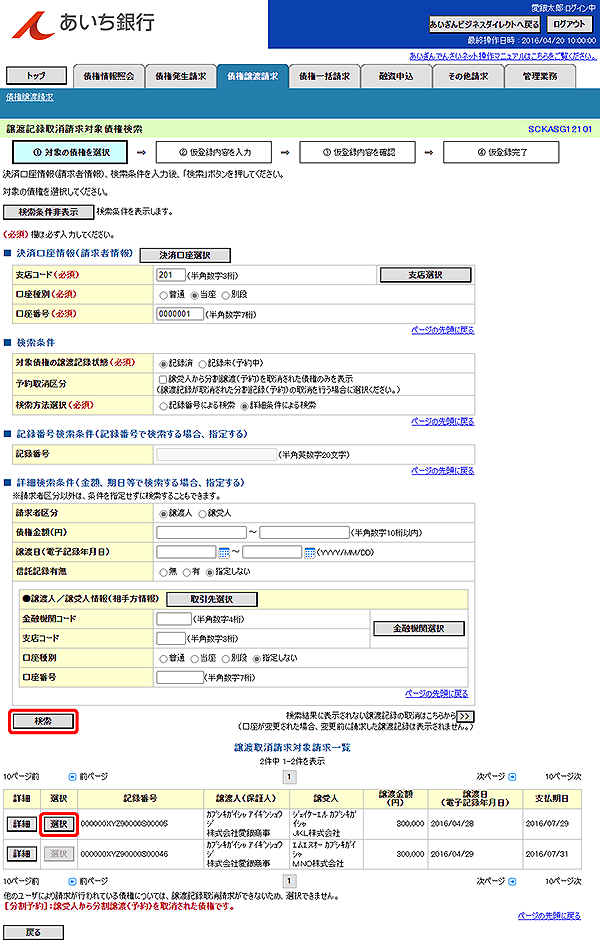Screen dimensions: 600x948
Task: Open calendar for 譲渡日 end date
Action: [310, 552]
